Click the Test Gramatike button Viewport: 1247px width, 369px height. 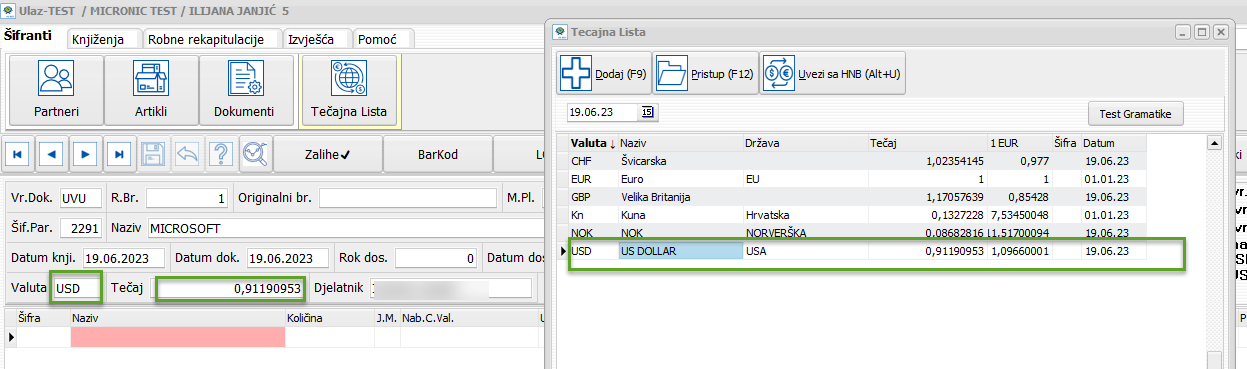point(1135,113)
